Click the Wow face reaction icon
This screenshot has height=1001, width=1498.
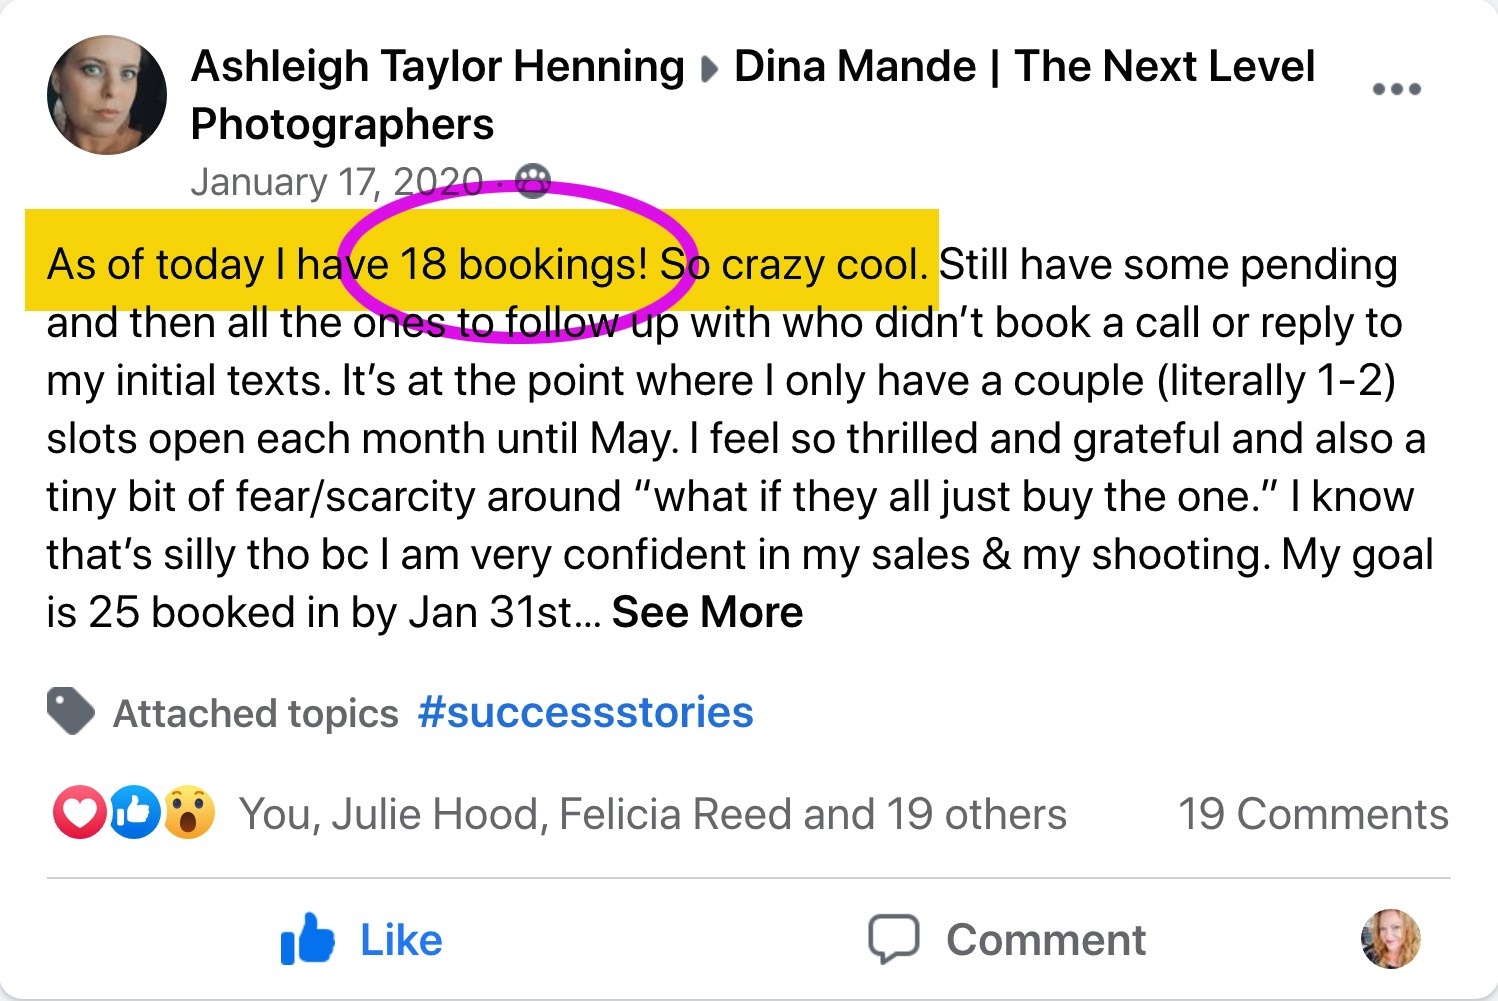(x=189, y=812)
